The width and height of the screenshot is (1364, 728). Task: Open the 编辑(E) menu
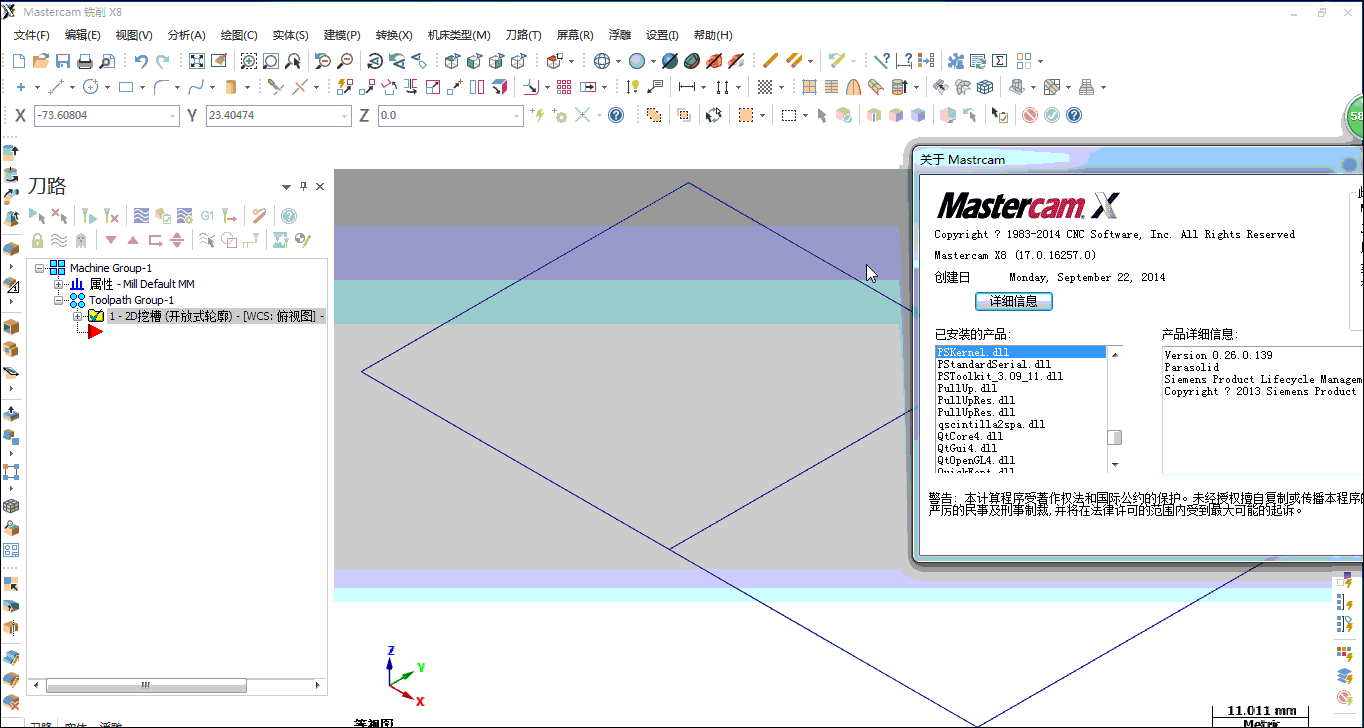pos(83,35)
